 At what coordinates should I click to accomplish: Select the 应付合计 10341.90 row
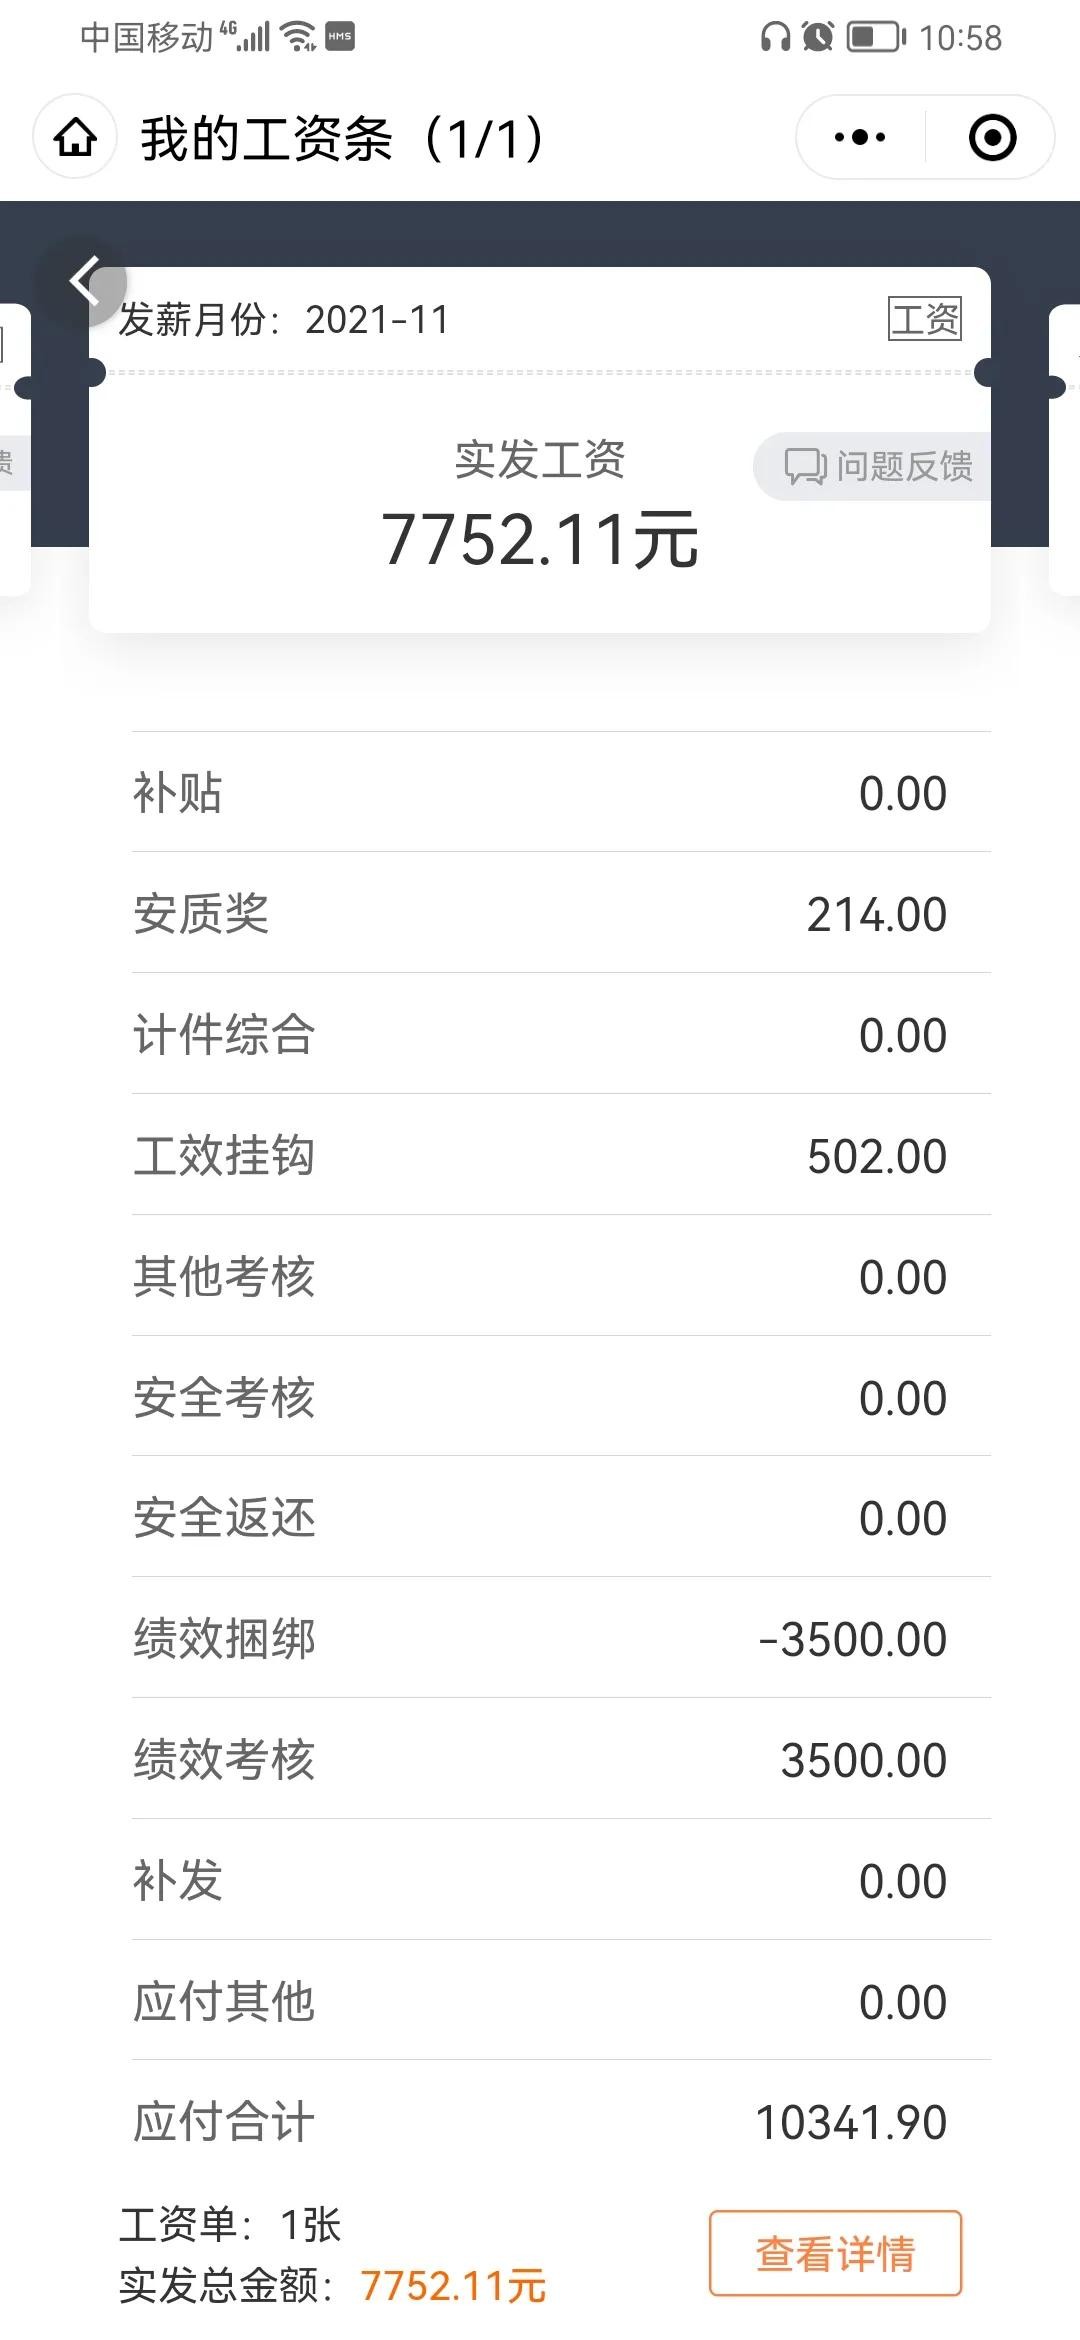click(540, 2122)
